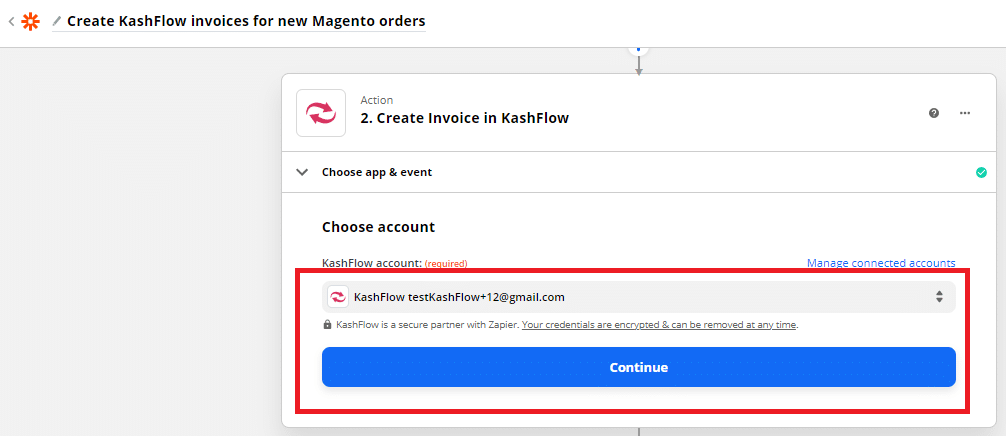This screenshot has height=436, width=1006.
Task: Click the small KashFlow icon in account field
Action: (338, 296)
